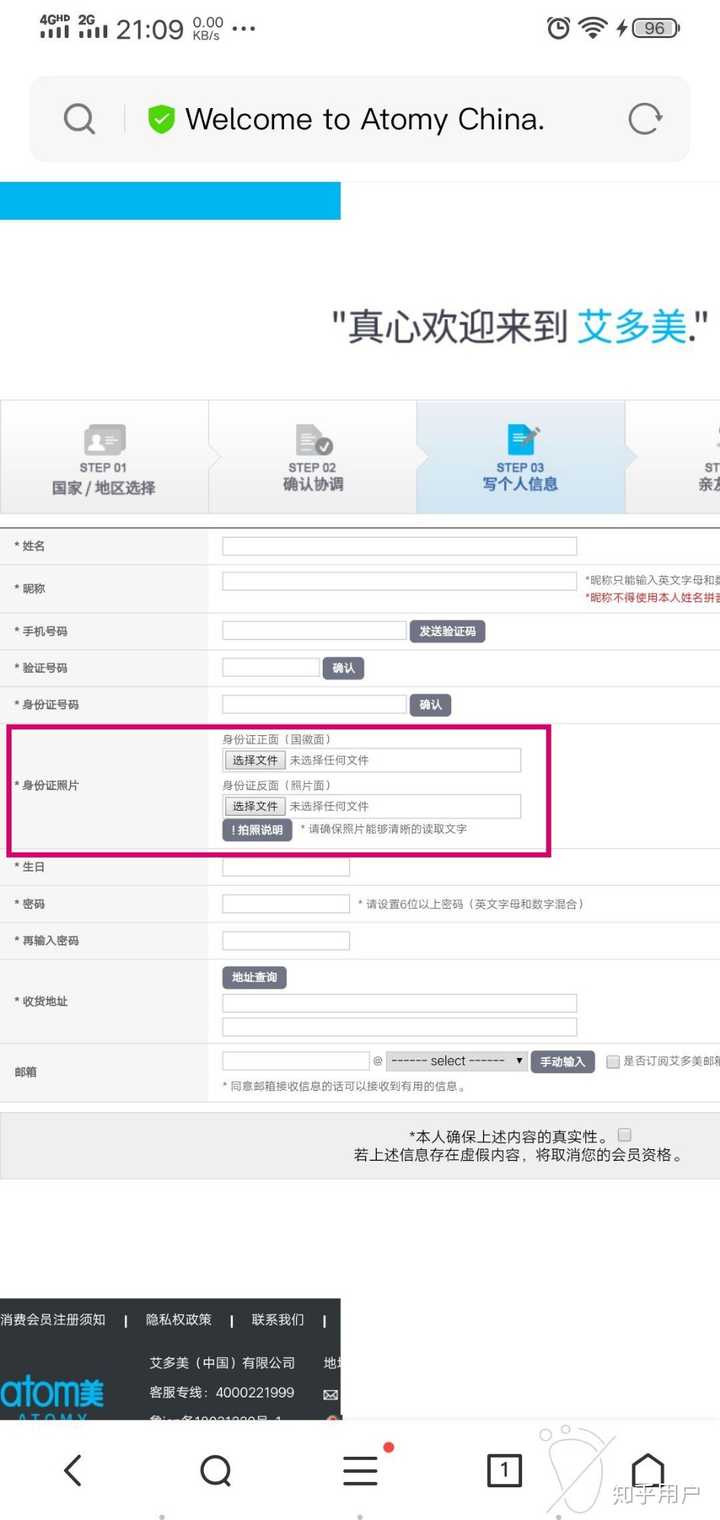The height and width of the screenshot is (1520, 720).
Task: Open the 联系我们 footer link
Action: (278, 1320)
